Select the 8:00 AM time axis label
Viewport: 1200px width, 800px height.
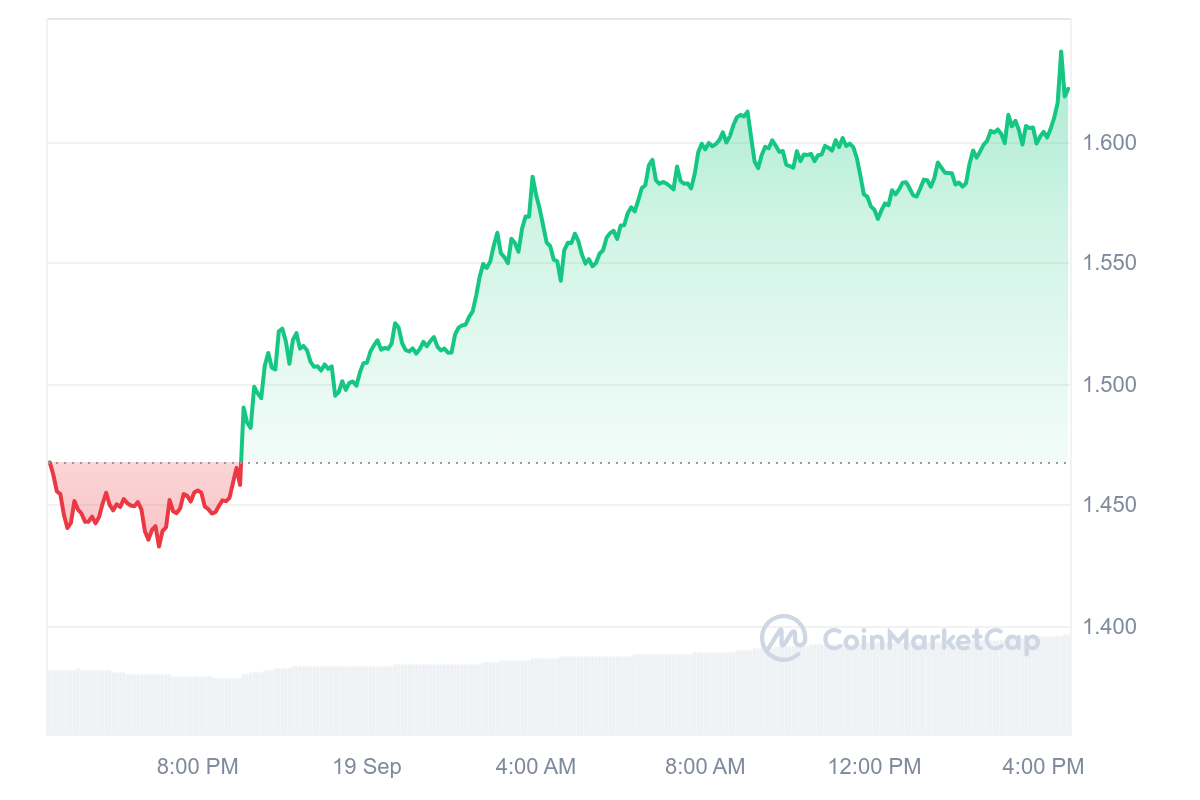pyautogui.click(x=705, y=767)
